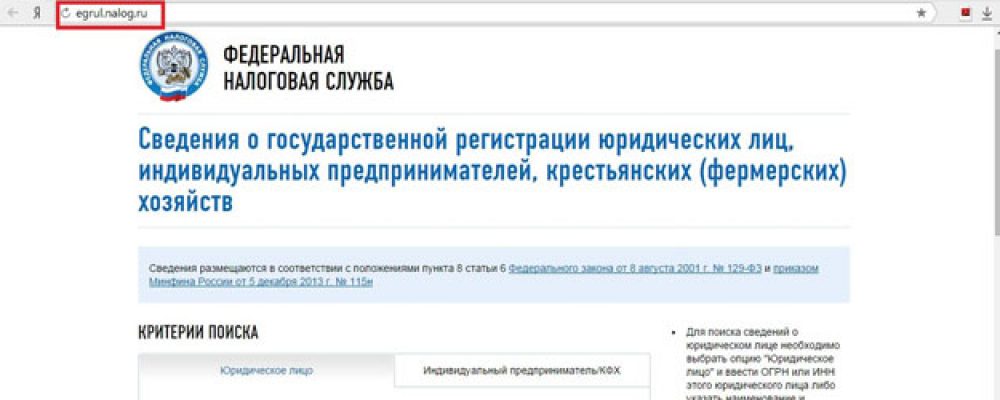The image size is (1000, 400).
Task: Open the red extension icon
Action: [966, 12]
